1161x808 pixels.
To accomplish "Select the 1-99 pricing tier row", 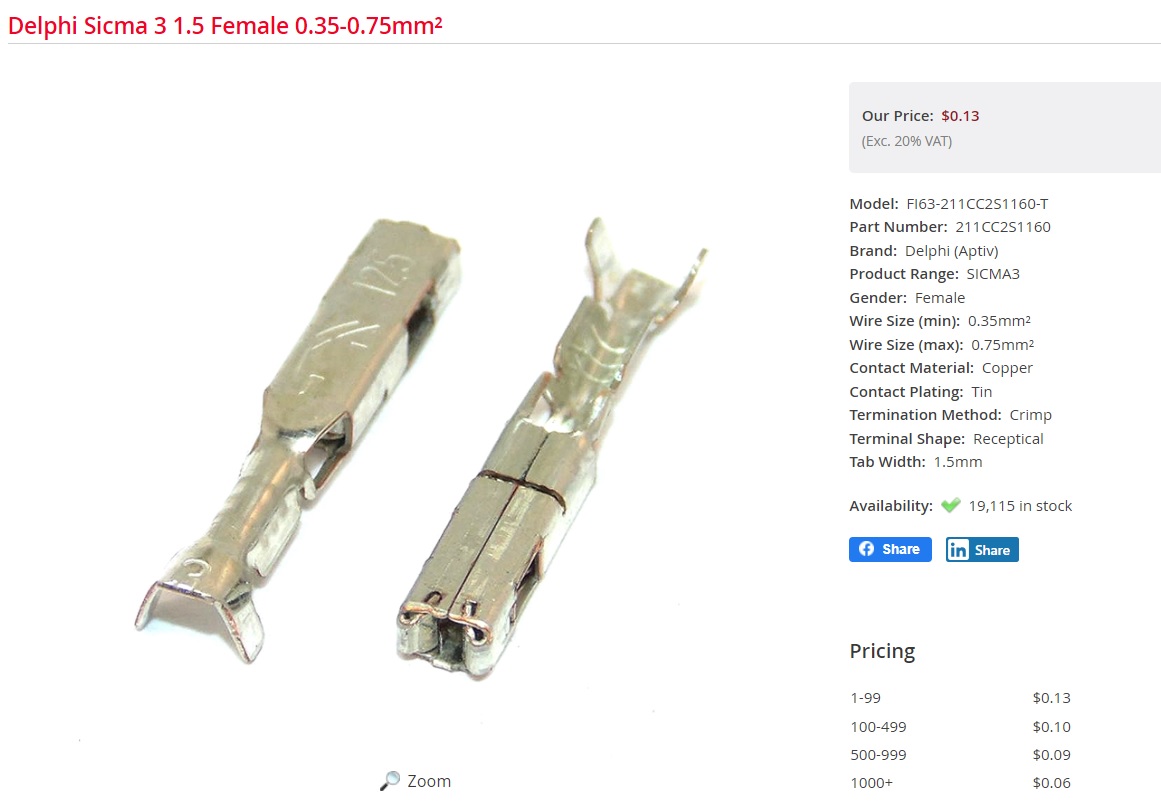I will click(x=960, y=698).
